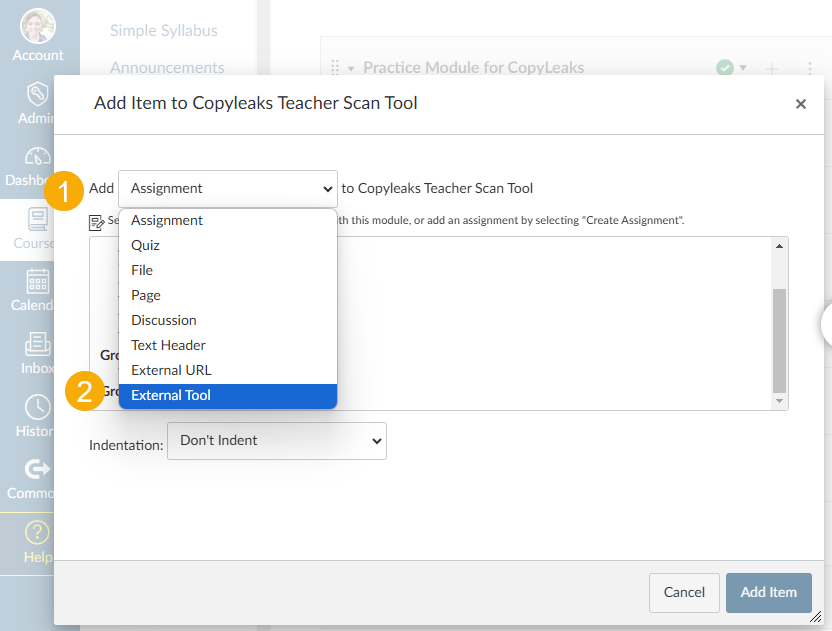This screenshot has width=832, height=631.
Task: Open the Announcements course link
Action: (167, 68)
